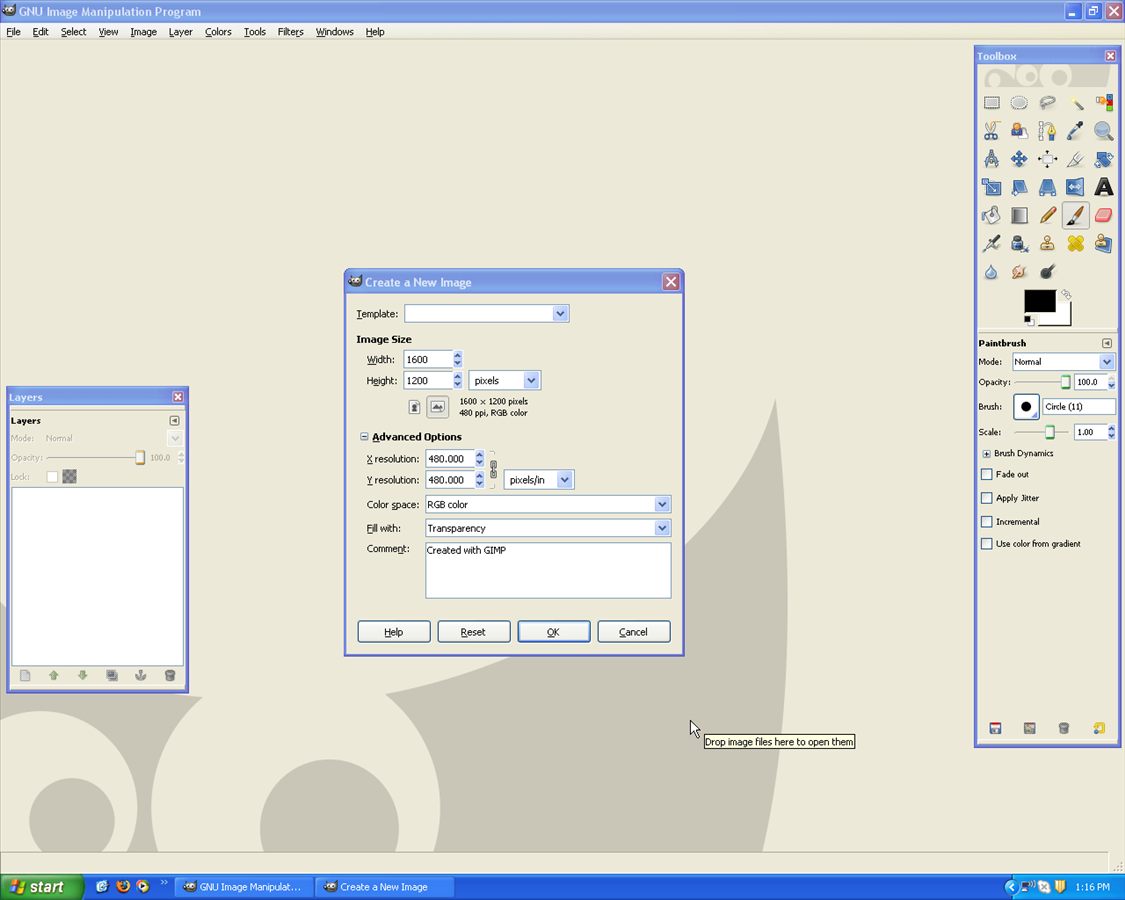Open the Template dropdown

tap(487, 314)
